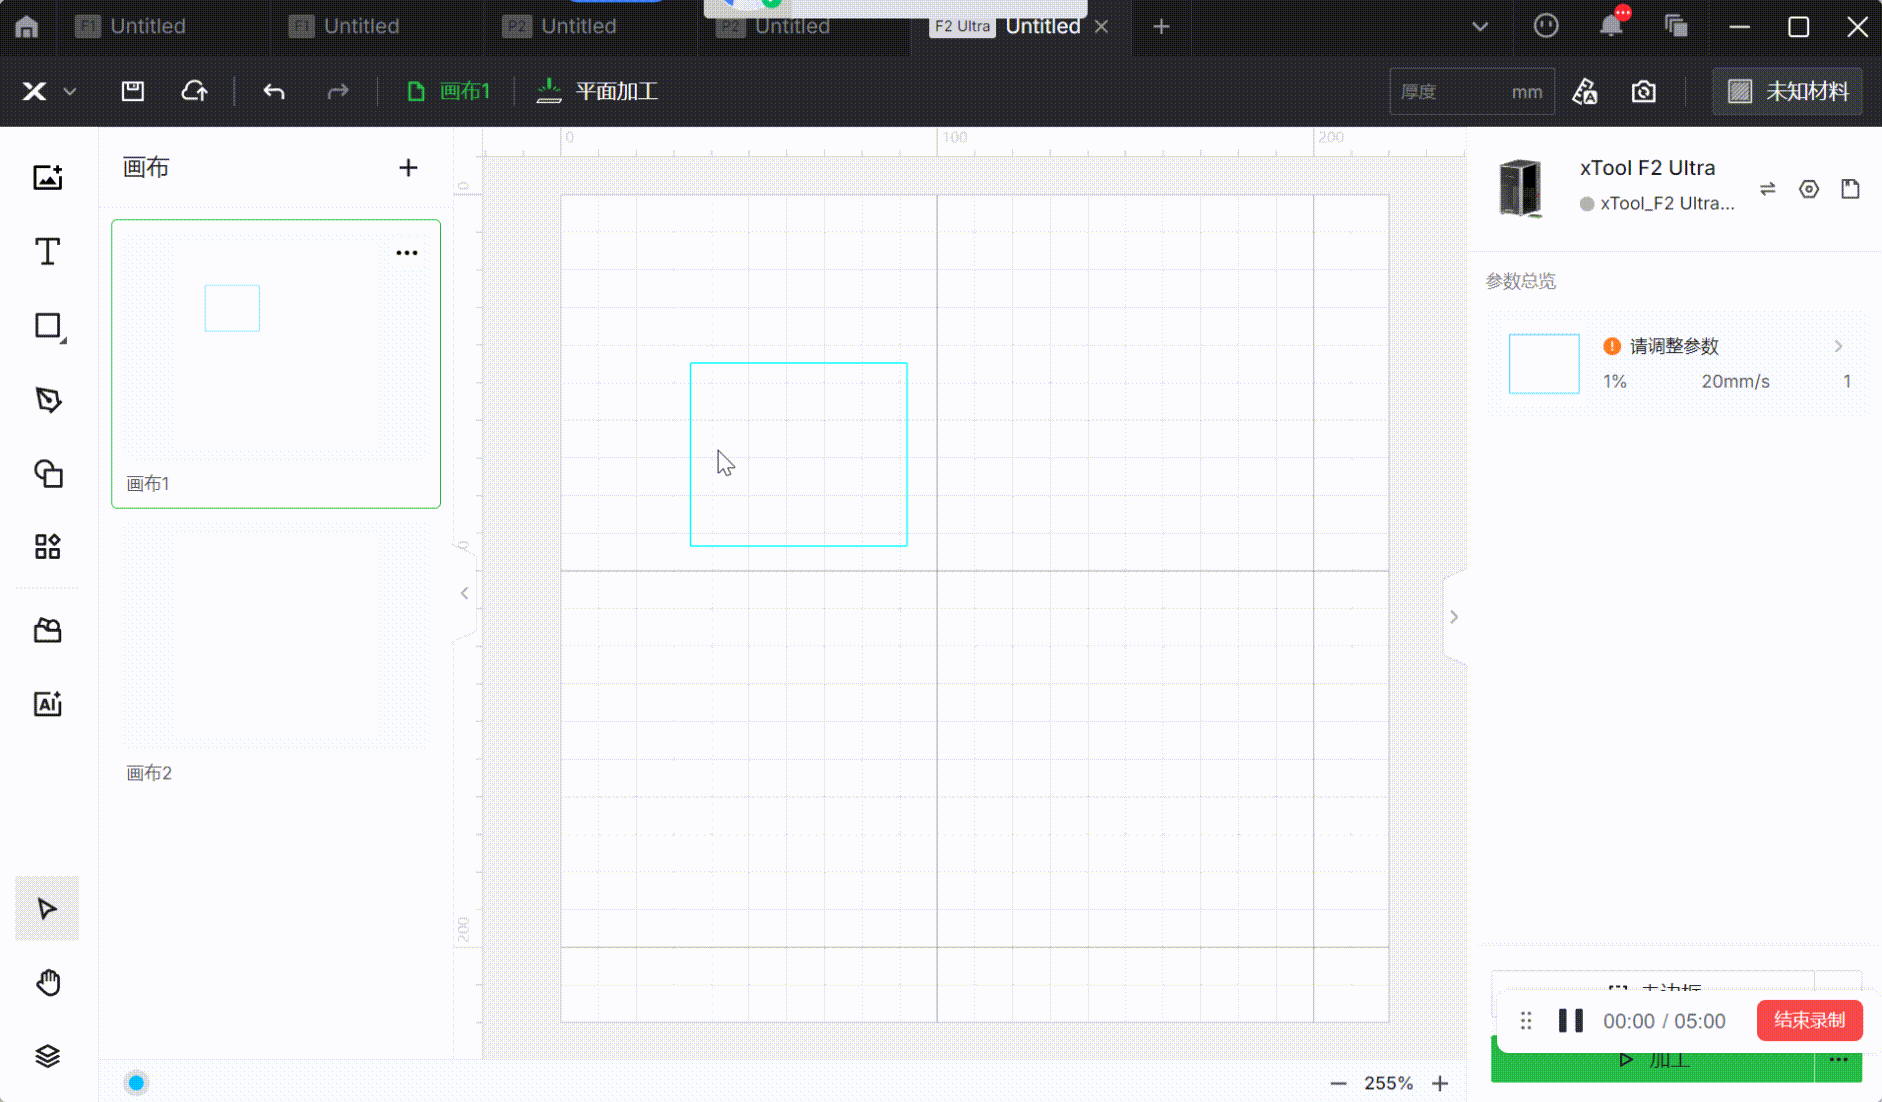Open the tab list dropdown chevron

(x=1480, y=27)
